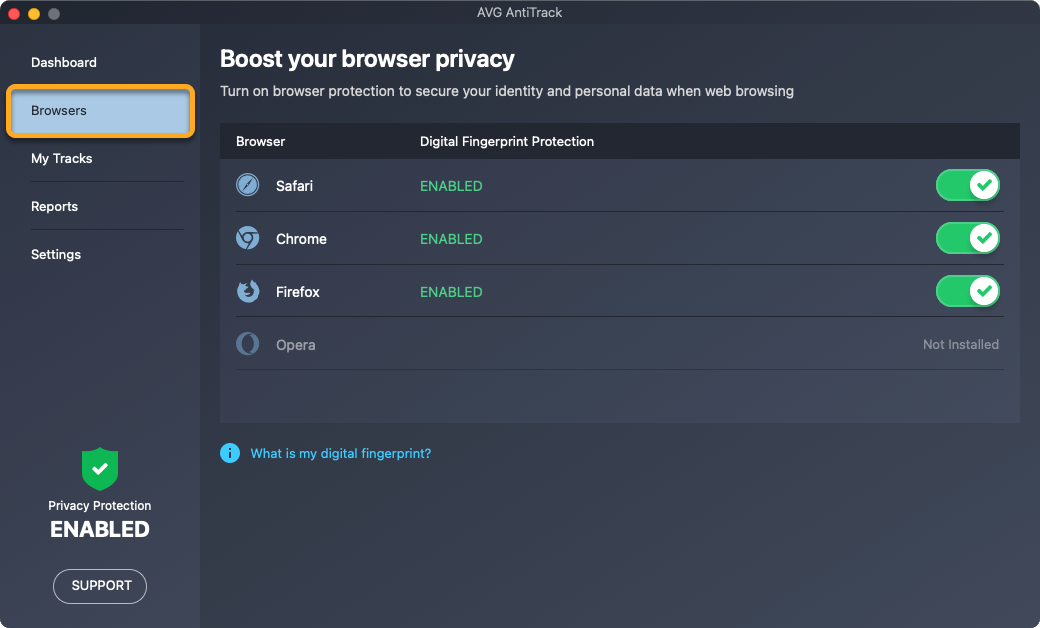Switch off Firefox protection toggle

[967, 291]
